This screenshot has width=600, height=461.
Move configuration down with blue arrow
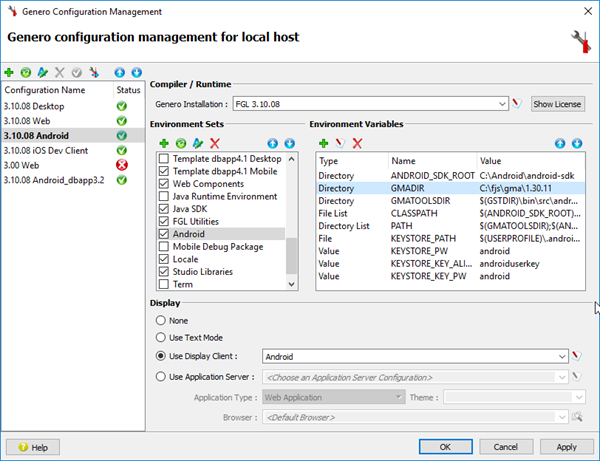tap(137, 72)
